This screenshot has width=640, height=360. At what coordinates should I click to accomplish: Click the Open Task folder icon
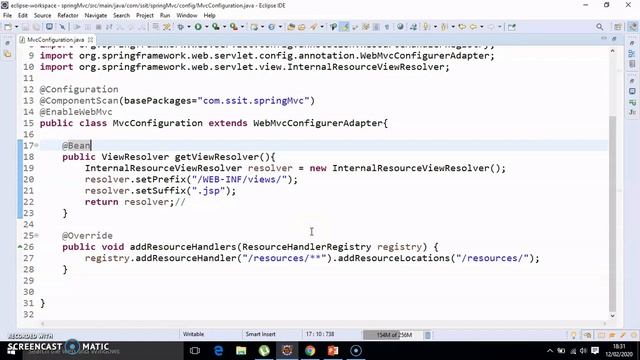pos(302,27)
